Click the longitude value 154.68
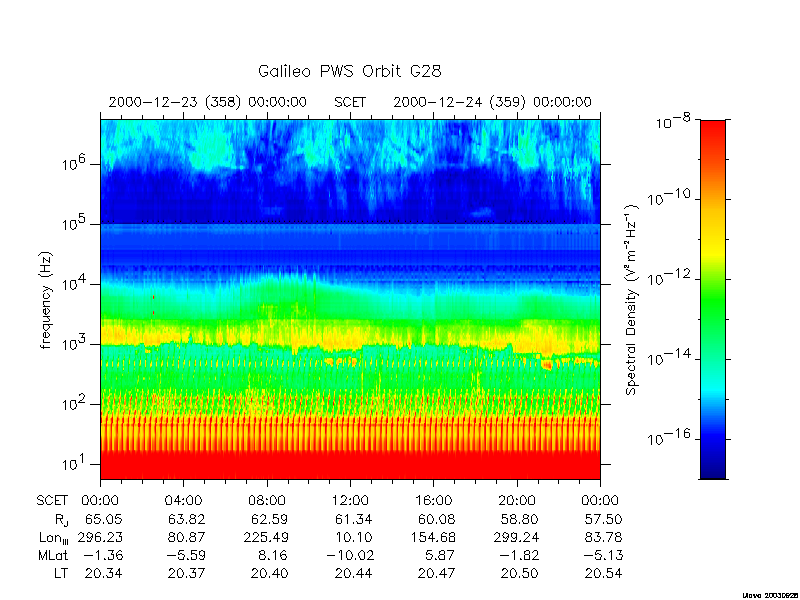This screenshot has width=800, height=600. pos(433,537)
